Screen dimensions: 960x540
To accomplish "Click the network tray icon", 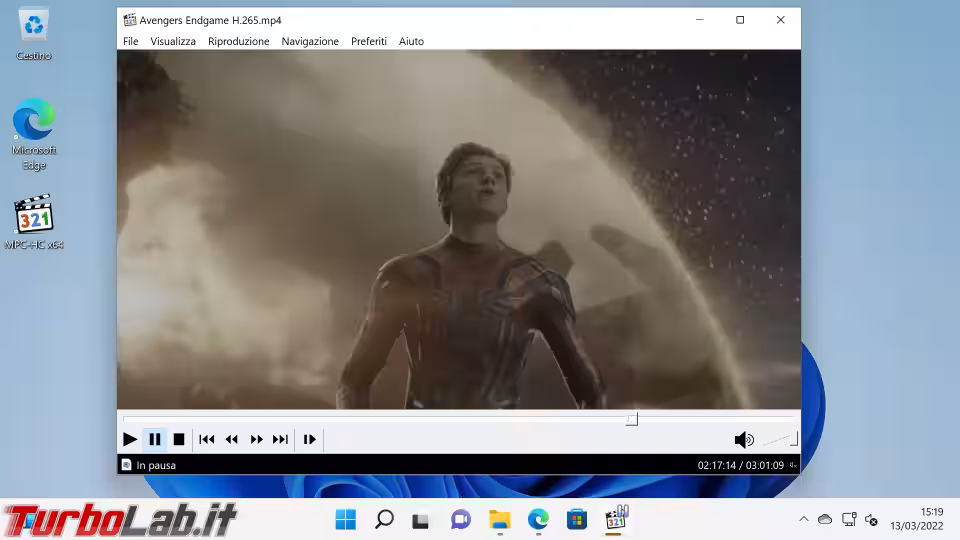I will (x=849, y=519).
